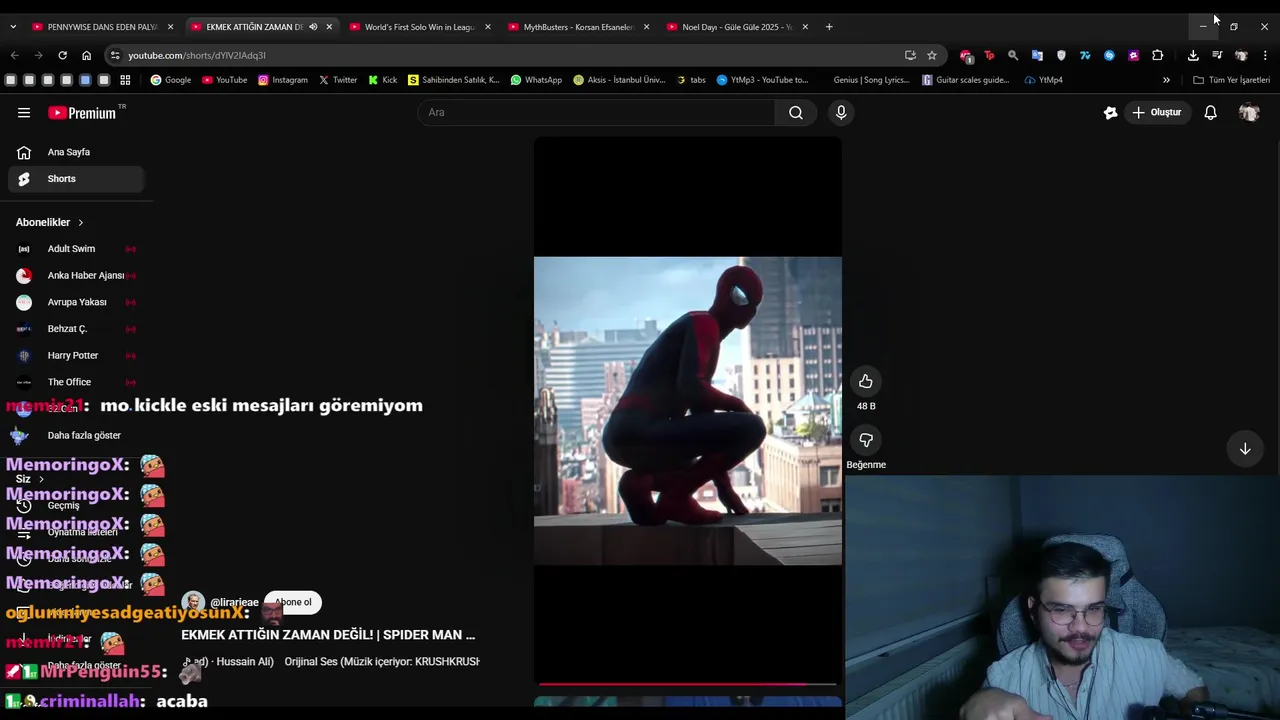This screenshot has height=720, width=1280.
Task: Open Ana Sayfa in the sidebar
Action: pos(76,152)
